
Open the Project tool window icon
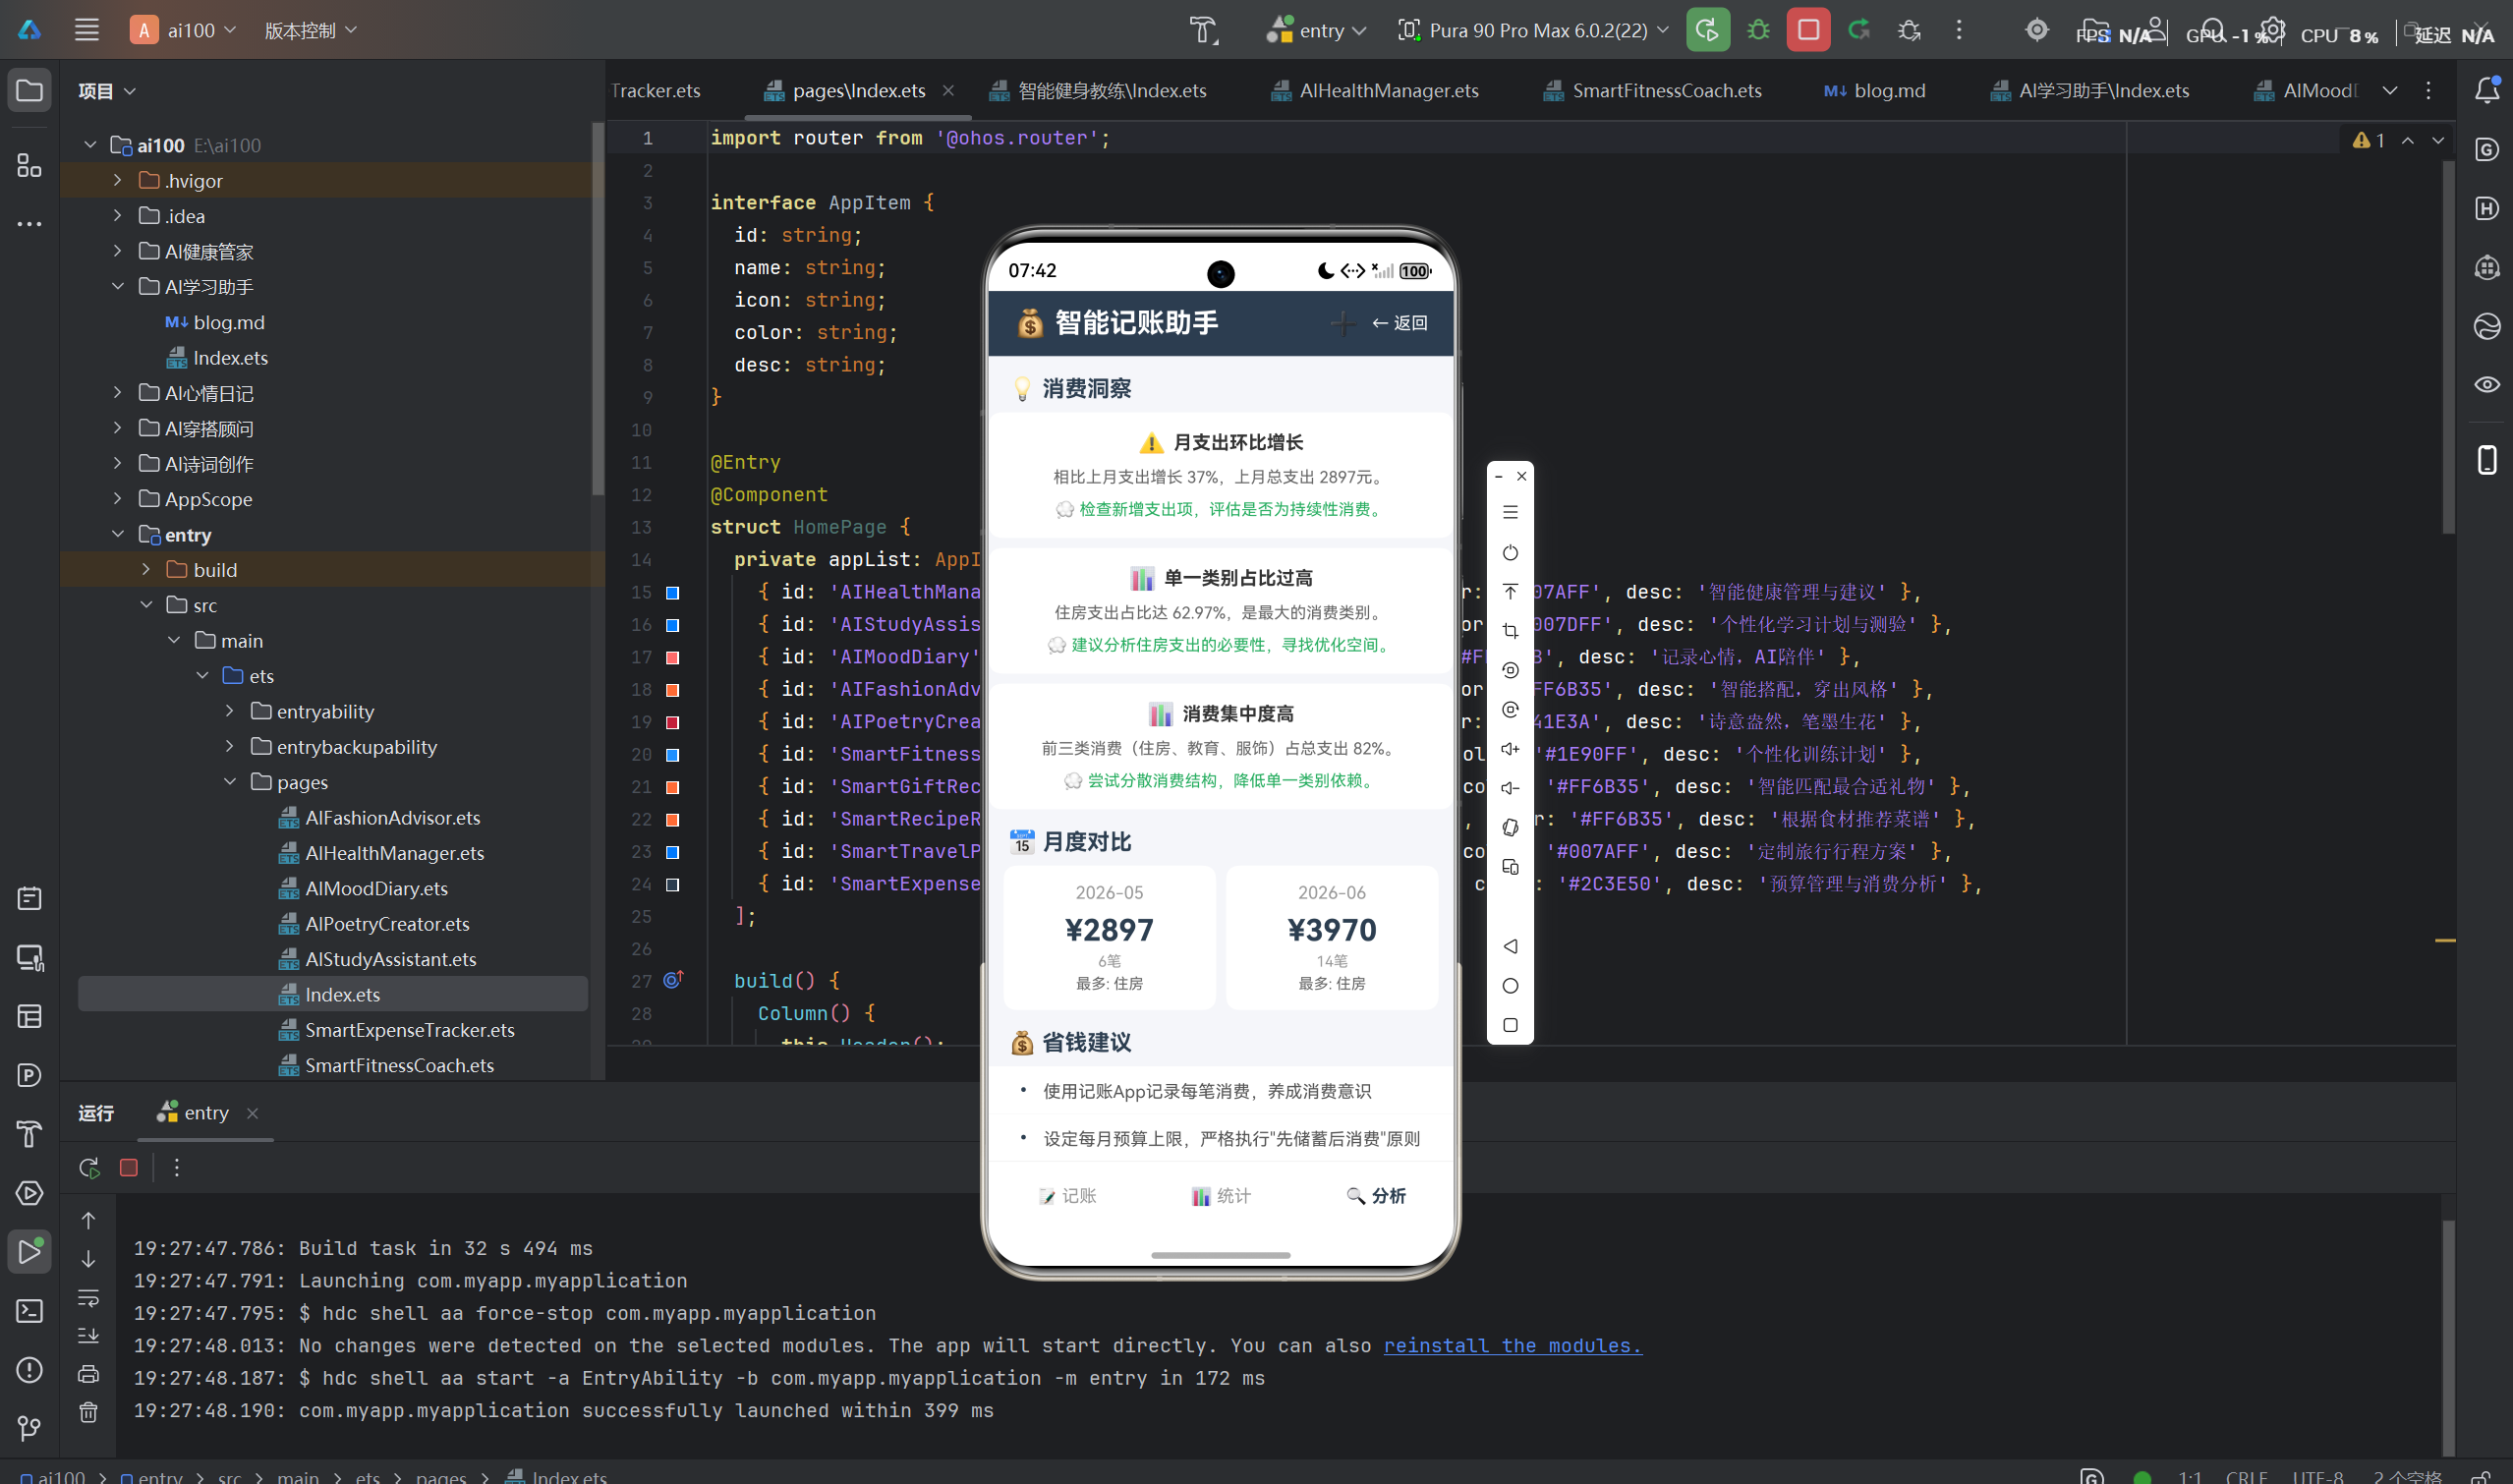[x=29, y=91]
